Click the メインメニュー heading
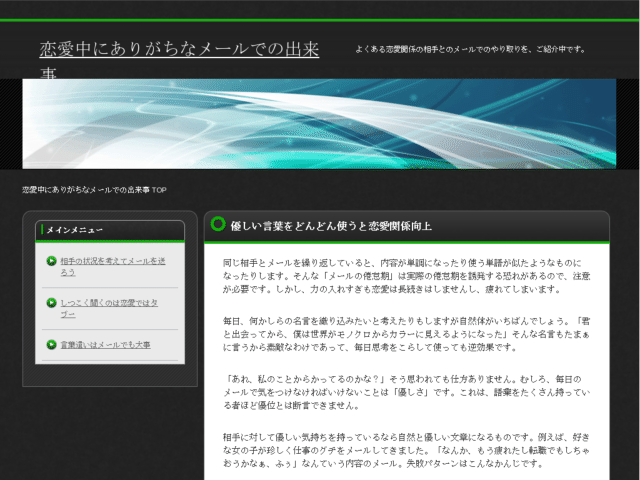640x480 pixels. pos(74,230)
